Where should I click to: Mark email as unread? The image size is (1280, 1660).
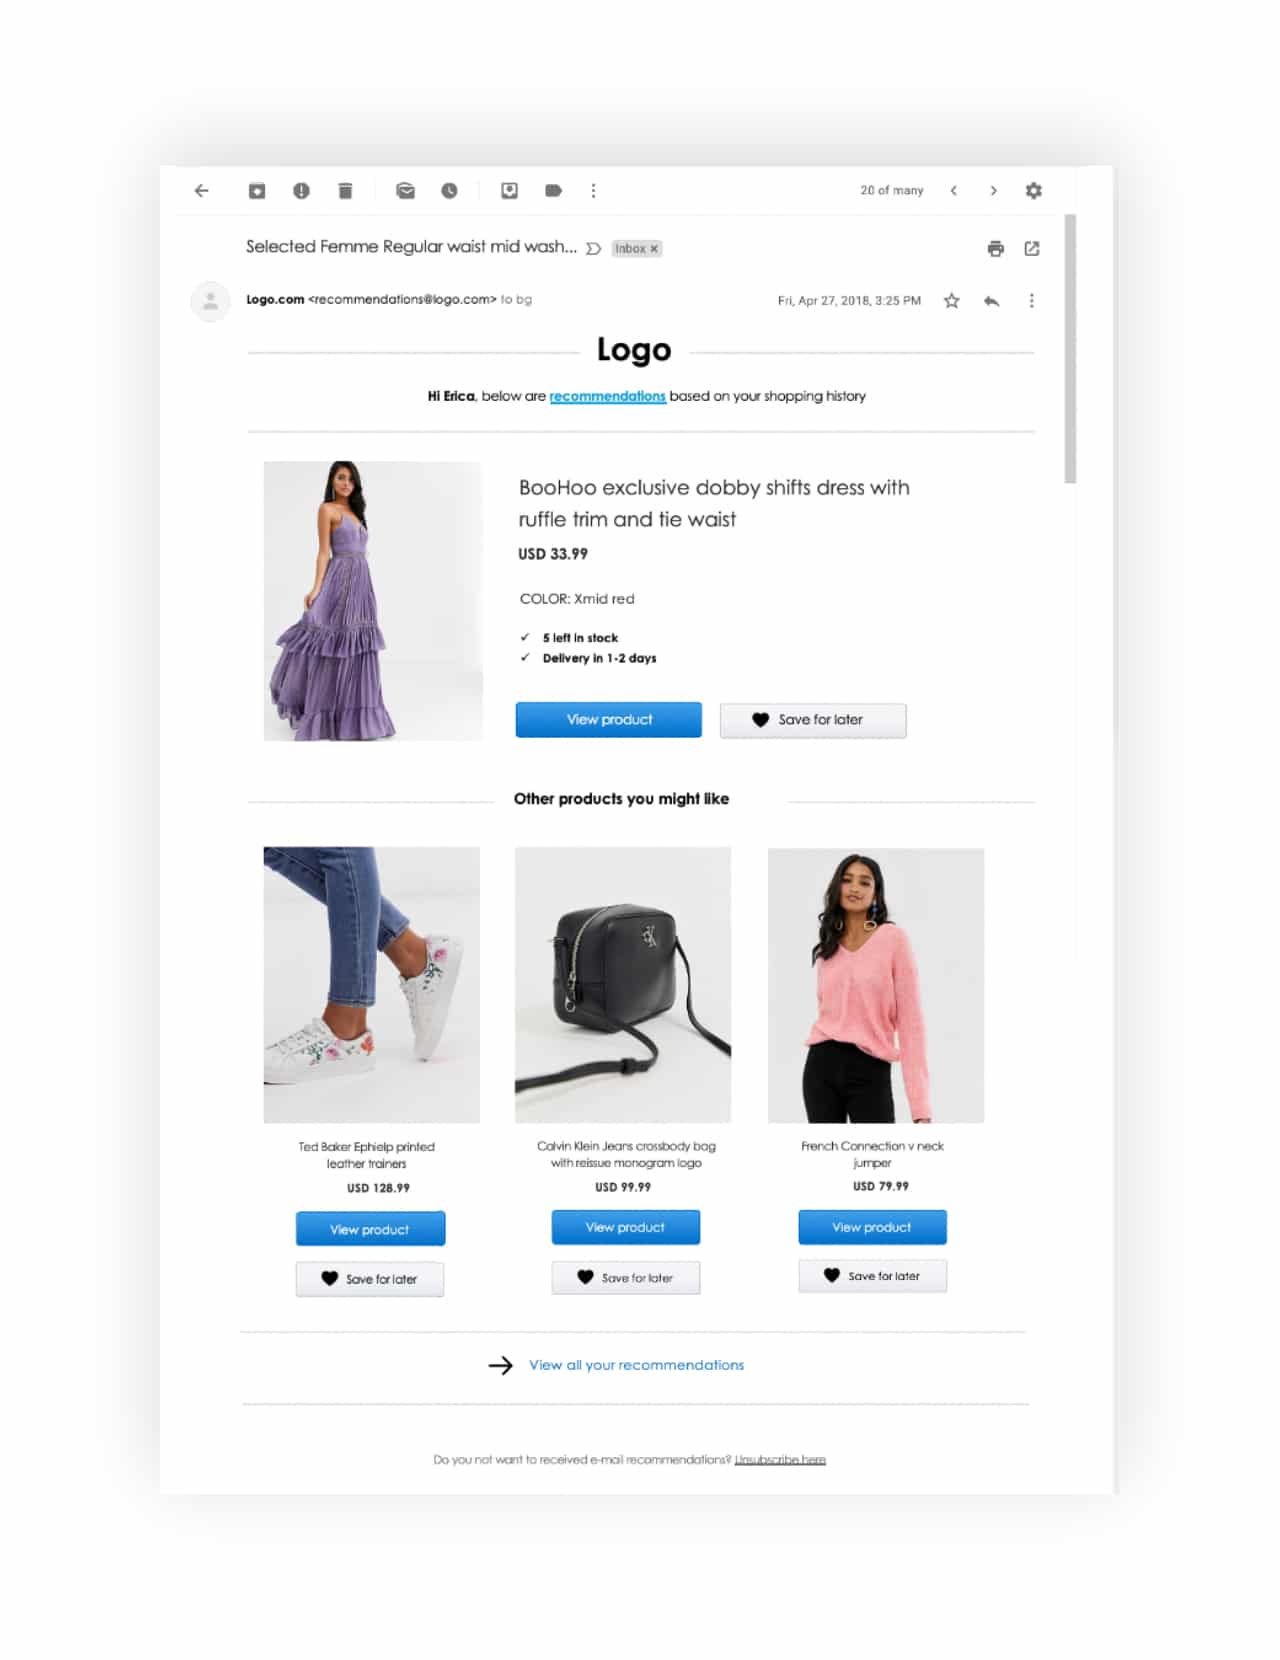coord(405,190)
